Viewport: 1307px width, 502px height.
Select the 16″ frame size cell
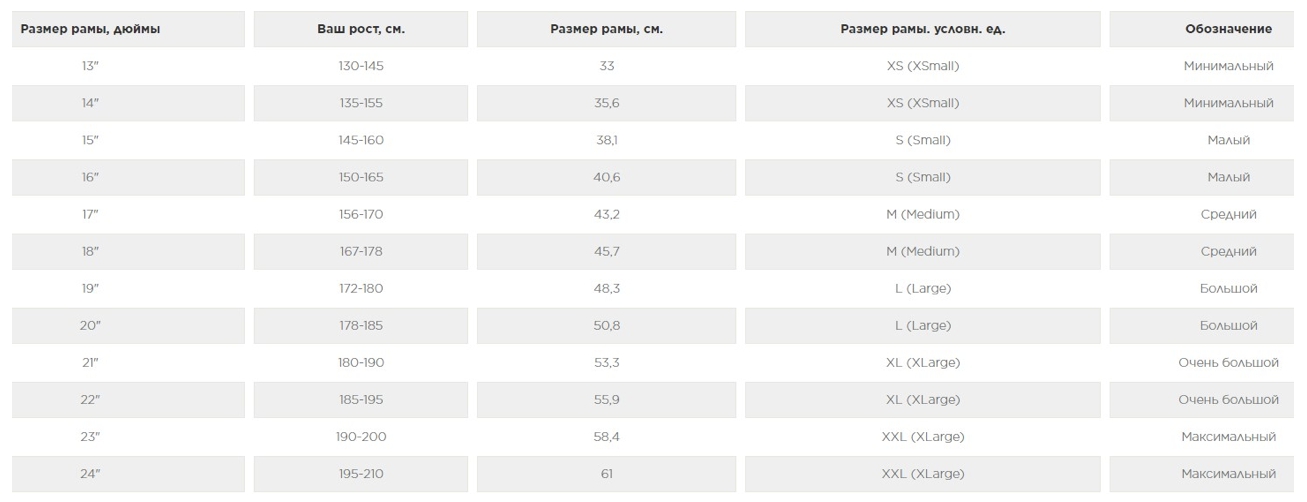[90, 177]
